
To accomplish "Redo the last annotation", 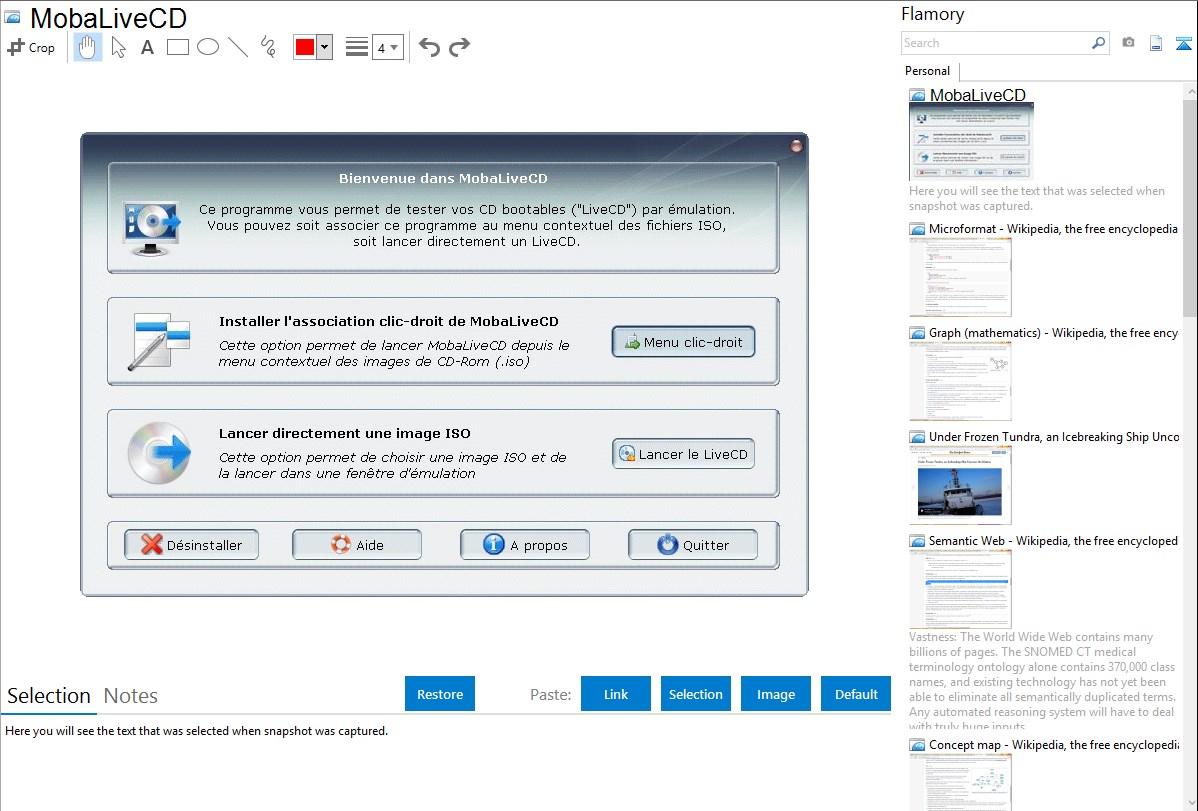I will tap(459, 47).
